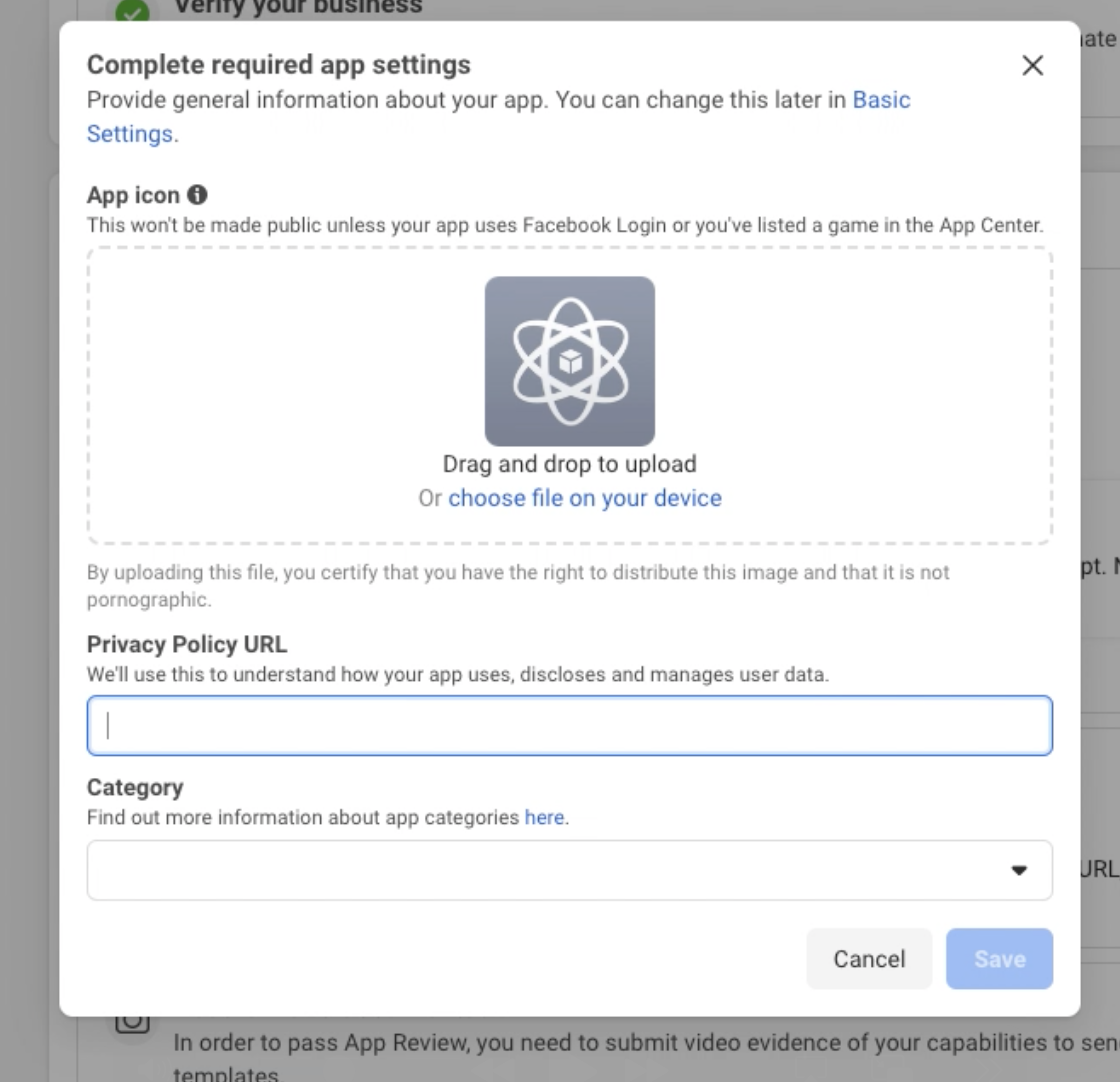The height and width of the screenshot is (1082, 1120).
Task: Click the "Verify your business" heading behind the dialog
Action: 299,8
